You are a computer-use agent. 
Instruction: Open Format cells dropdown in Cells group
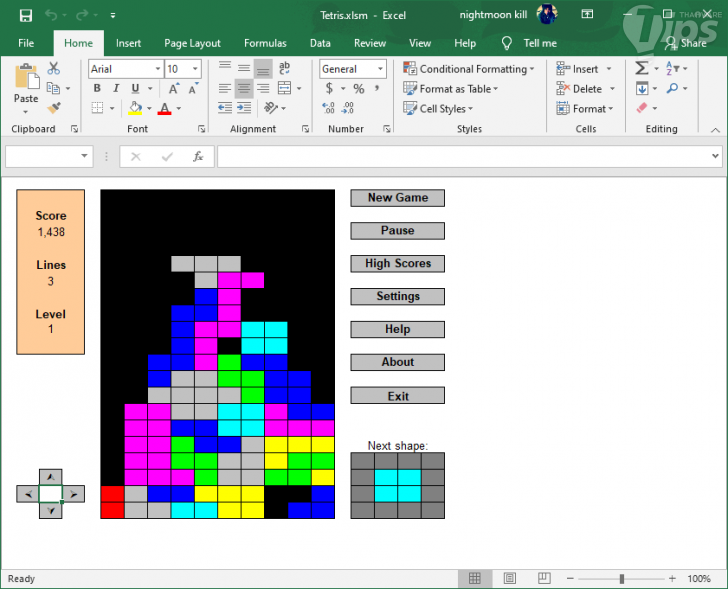(585, 109)
